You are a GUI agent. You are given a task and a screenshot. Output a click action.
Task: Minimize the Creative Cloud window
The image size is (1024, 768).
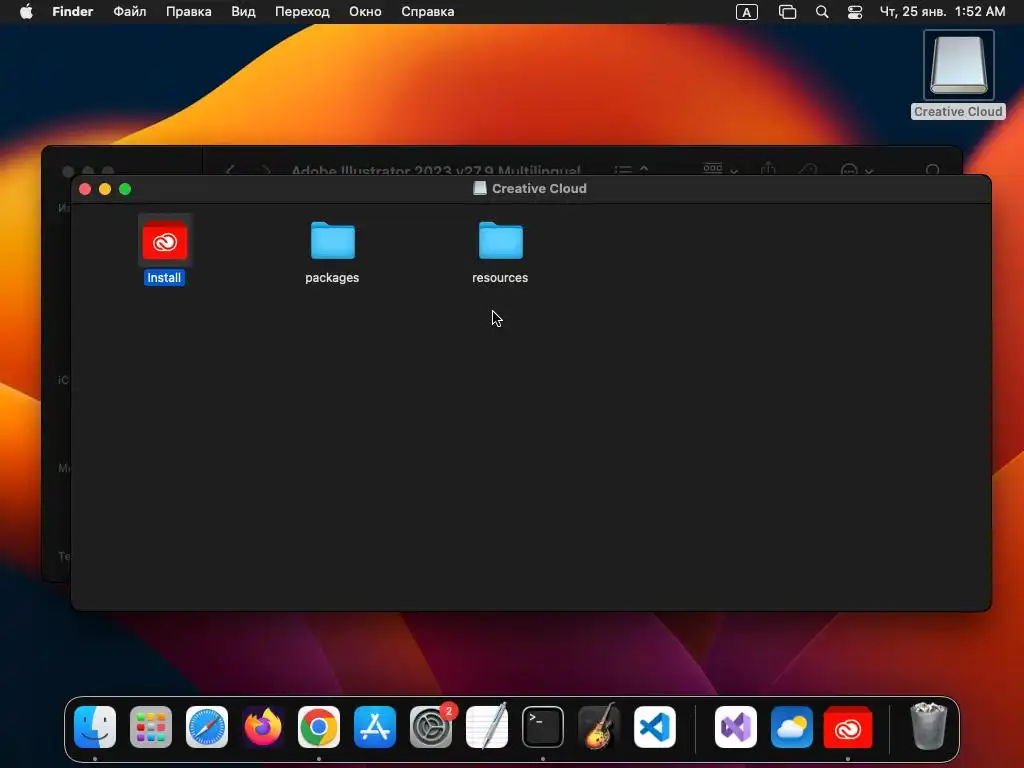[x=104, y=189]
